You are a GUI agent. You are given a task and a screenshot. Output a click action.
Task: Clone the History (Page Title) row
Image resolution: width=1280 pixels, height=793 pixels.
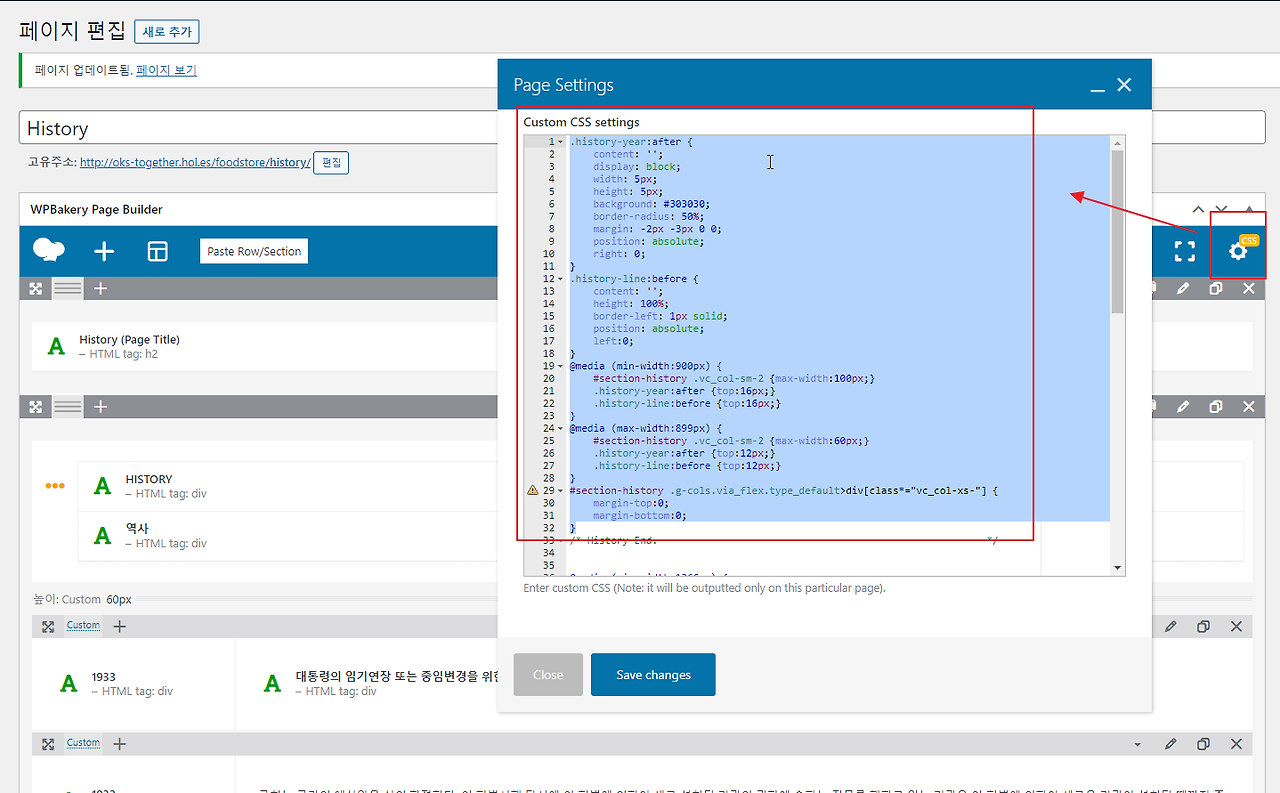1216,288
